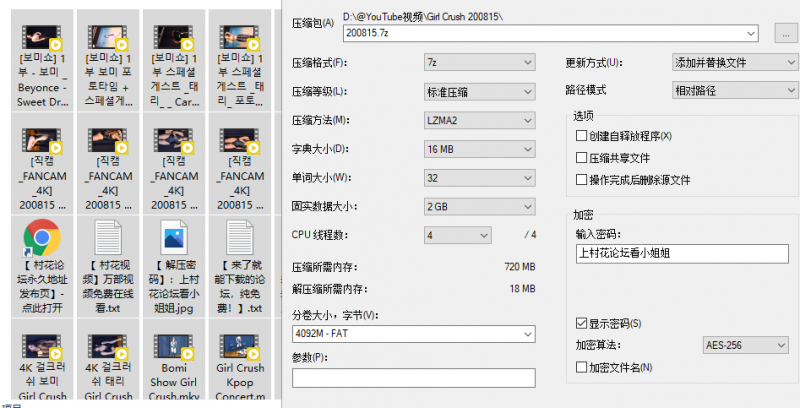Enable 加密文件名 checkbox
The image size is (800, 408).
582,367
